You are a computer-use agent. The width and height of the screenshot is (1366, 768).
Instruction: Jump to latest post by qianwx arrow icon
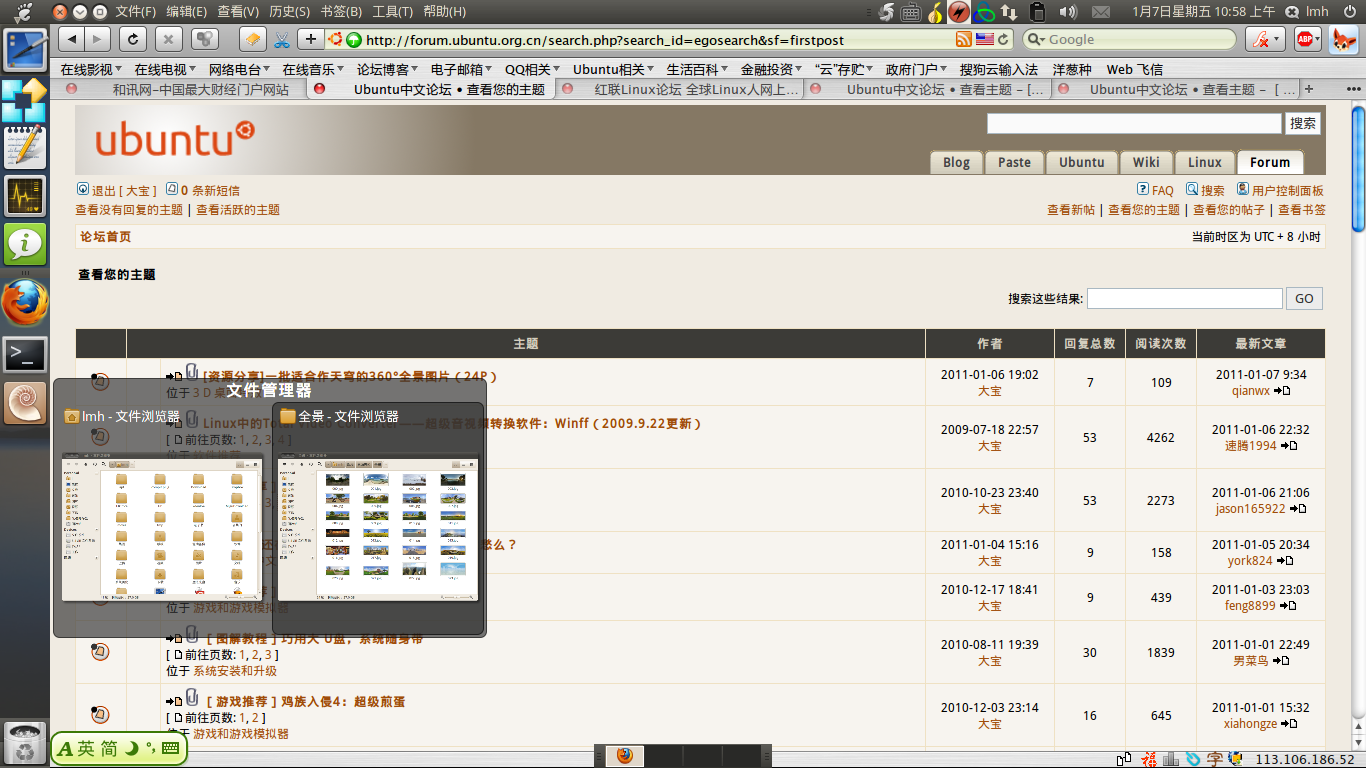pyautogui.click(x=1283, y=391)
